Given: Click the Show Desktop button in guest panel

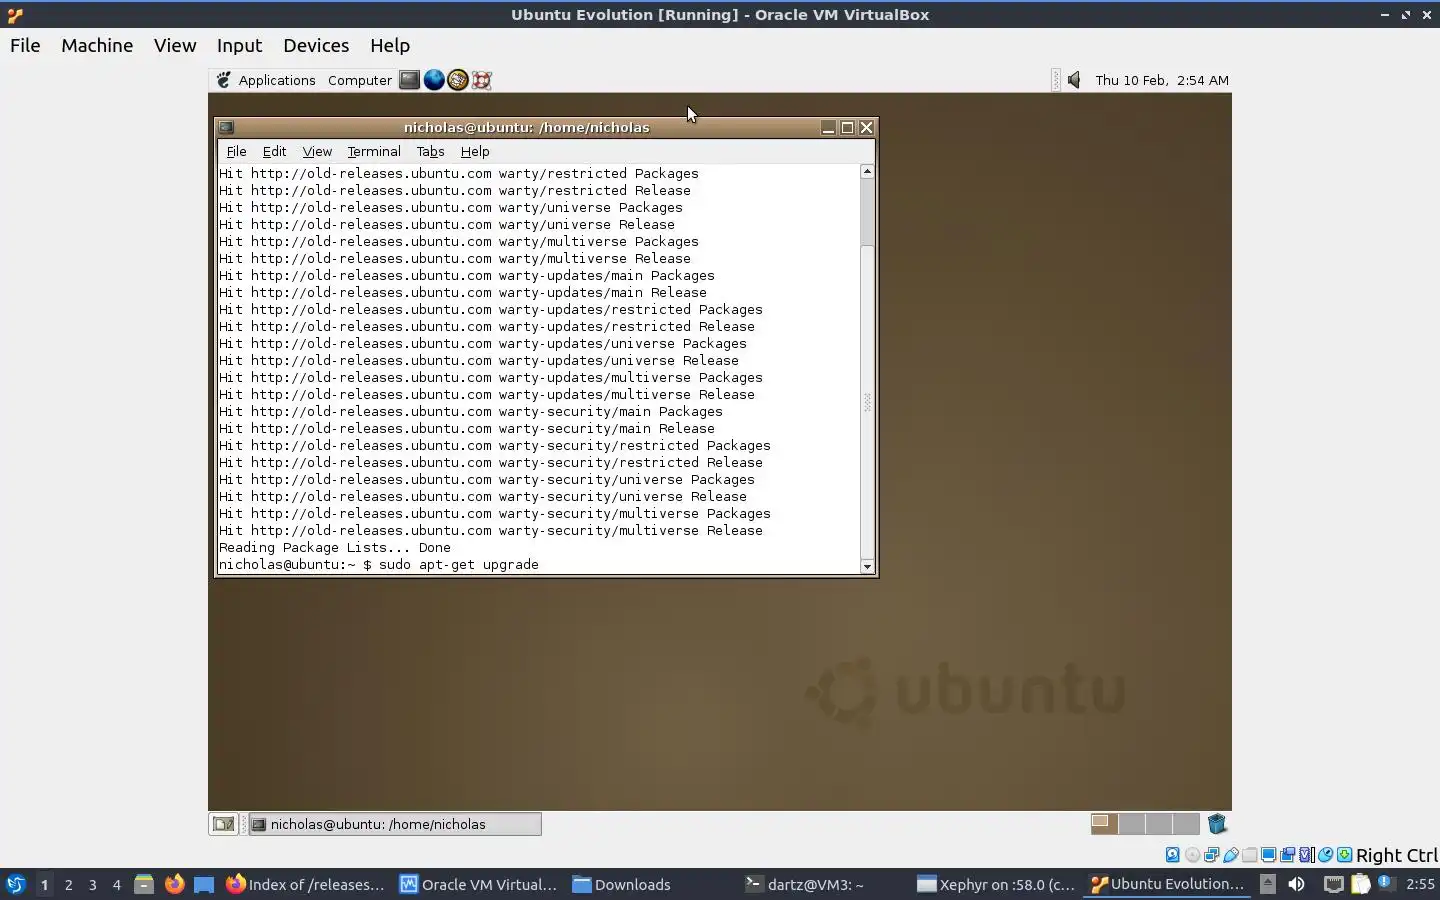Looking at the screenshot, I should click(223, 824).
